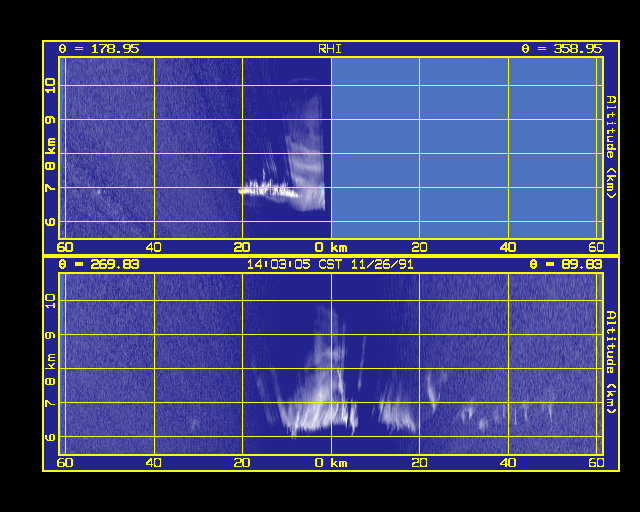This screenshot has height=512, width=640.
Task: Click lower panel's "40" range tick on the 89.83 side
Action: point(508,463)
